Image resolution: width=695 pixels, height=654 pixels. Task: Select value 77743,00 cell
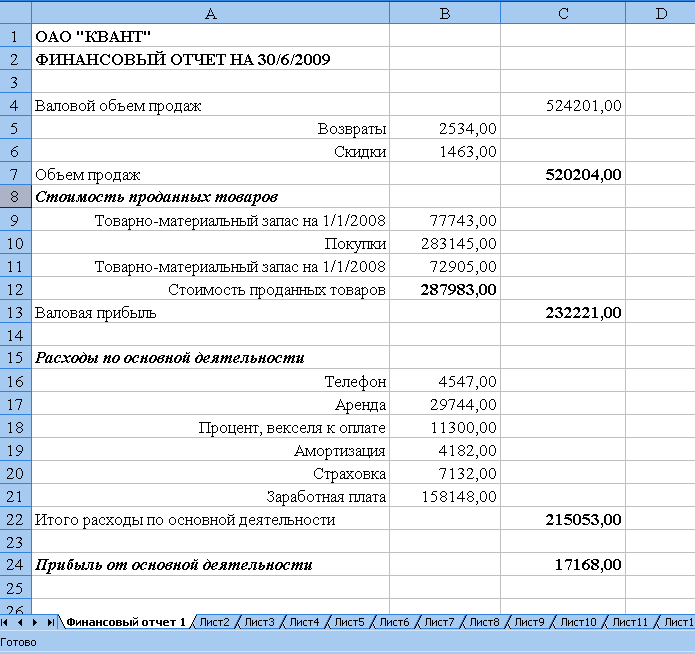445,220
